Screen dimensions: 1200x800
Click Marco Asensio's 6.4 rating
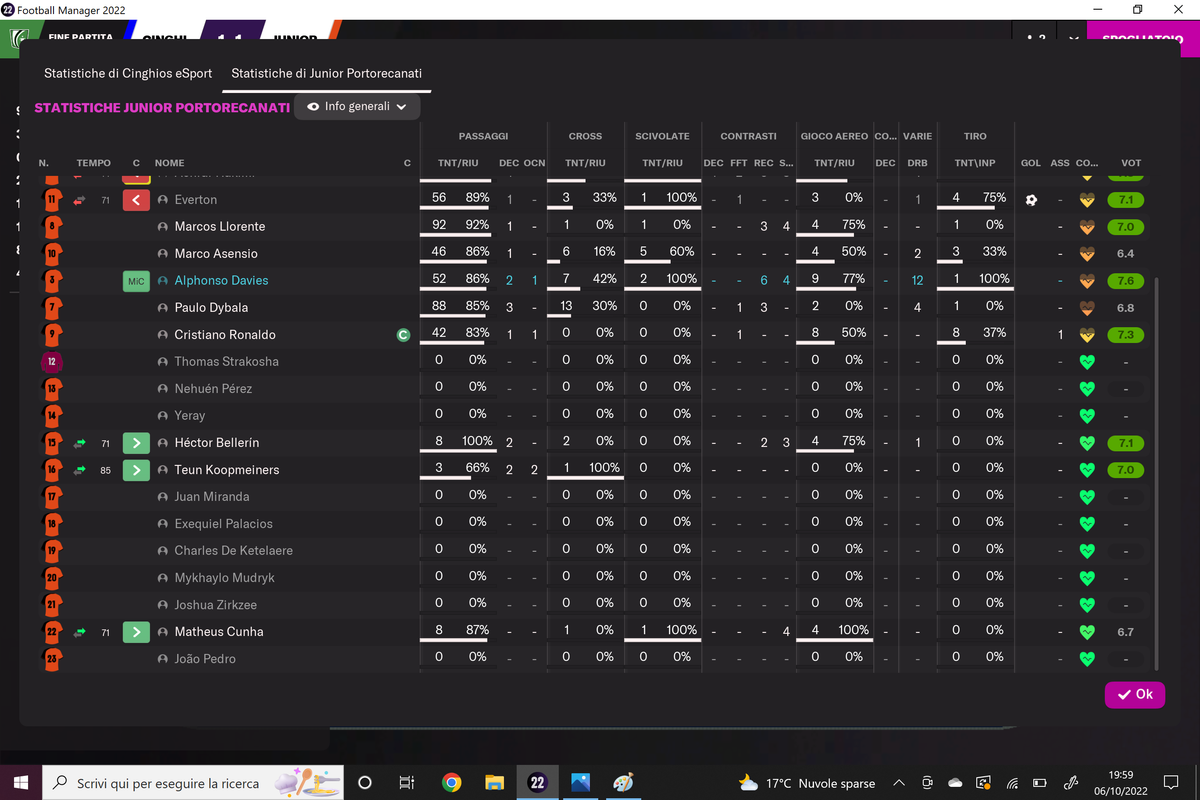tap(1126, 254)
